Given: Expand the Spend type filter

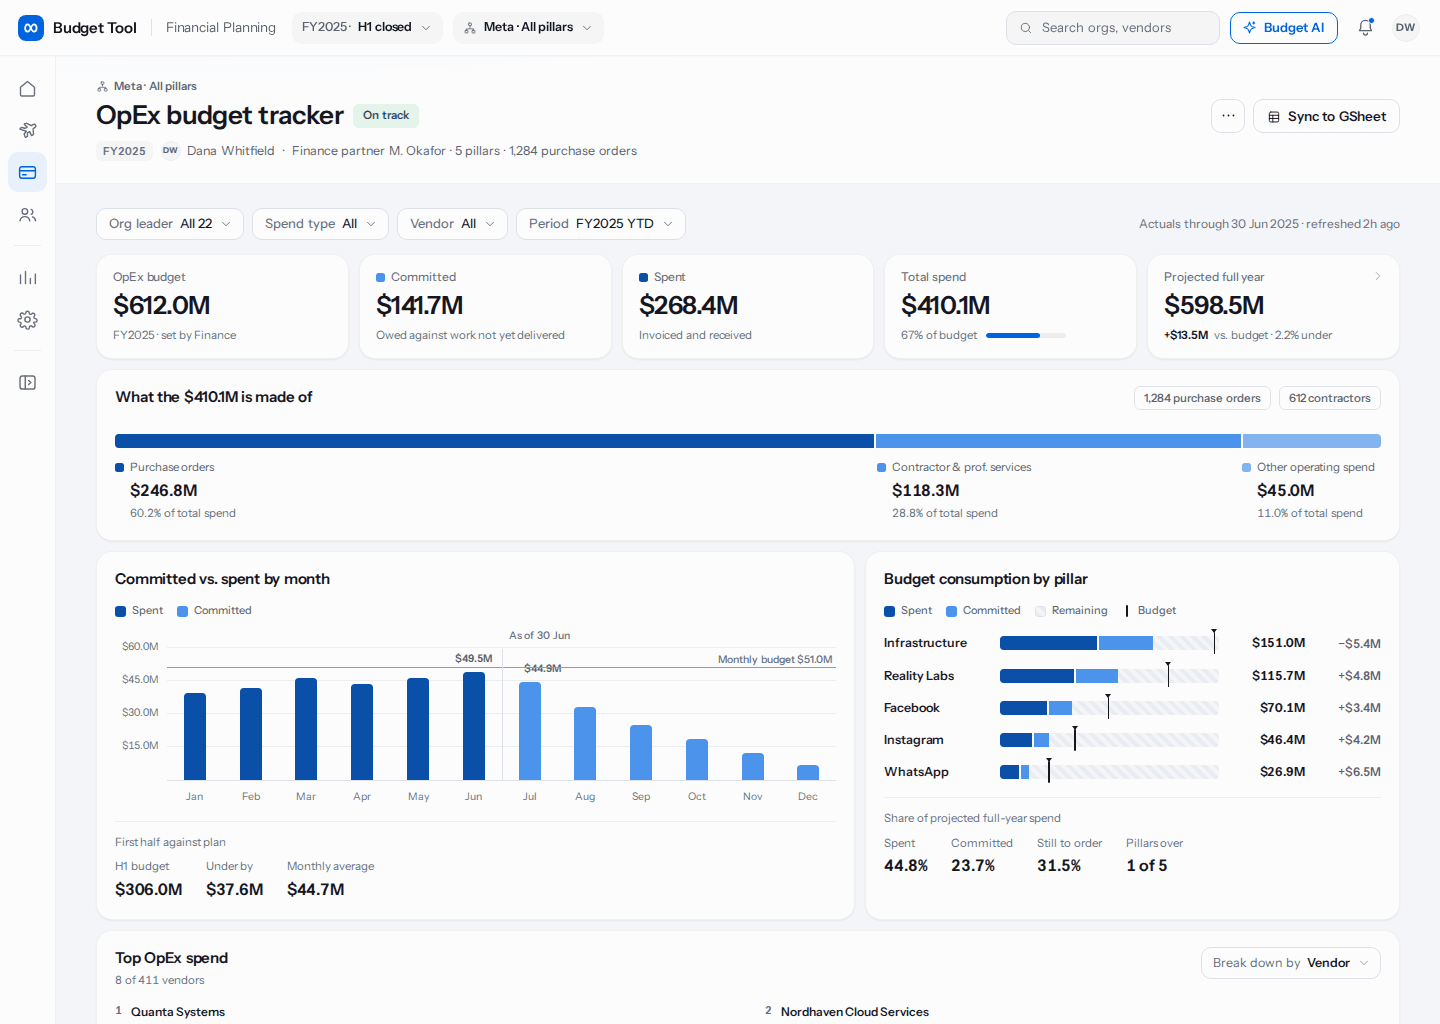Looking at the screenshot, I should (320, 224).
